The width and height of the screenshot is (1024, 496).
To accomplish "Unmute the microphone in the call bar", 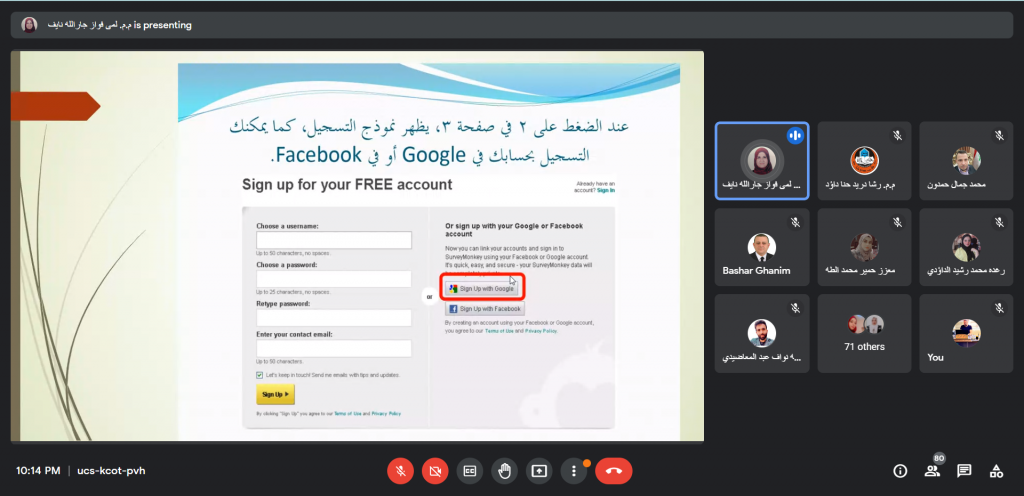I will click(401, 470).
